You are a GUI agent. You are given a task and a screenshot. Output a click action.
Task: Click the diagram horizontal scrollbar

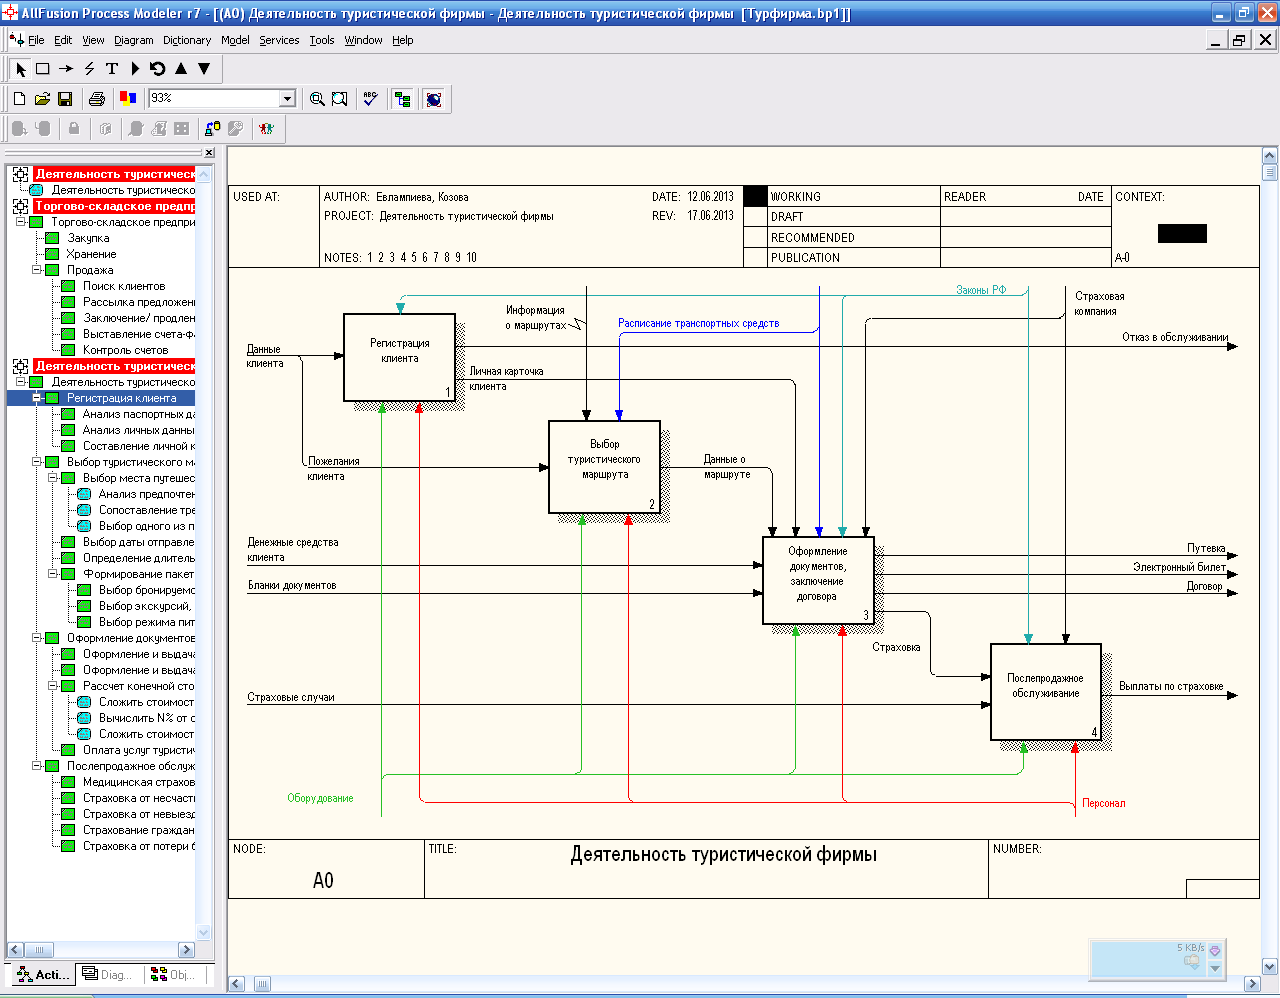tap(745, 984)
